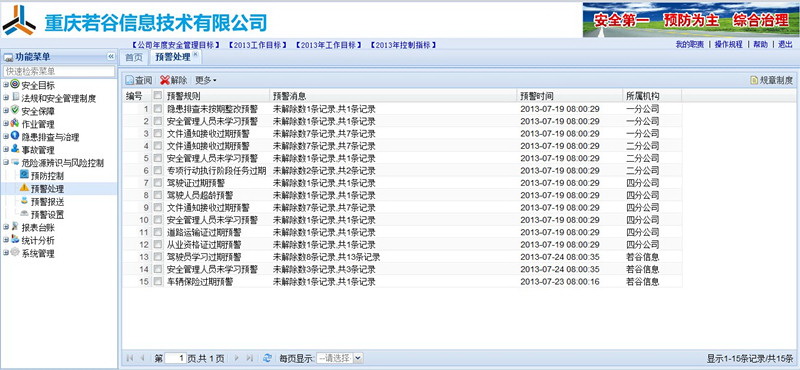Open the 公司年度安全管理目标 link
800x370 pixels.
click(x=176, y=45)
